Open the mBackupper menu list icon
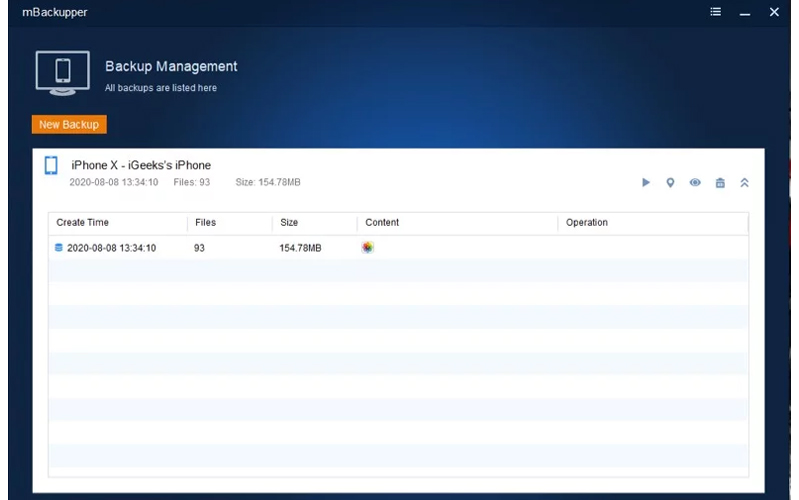 coord(715,12)
